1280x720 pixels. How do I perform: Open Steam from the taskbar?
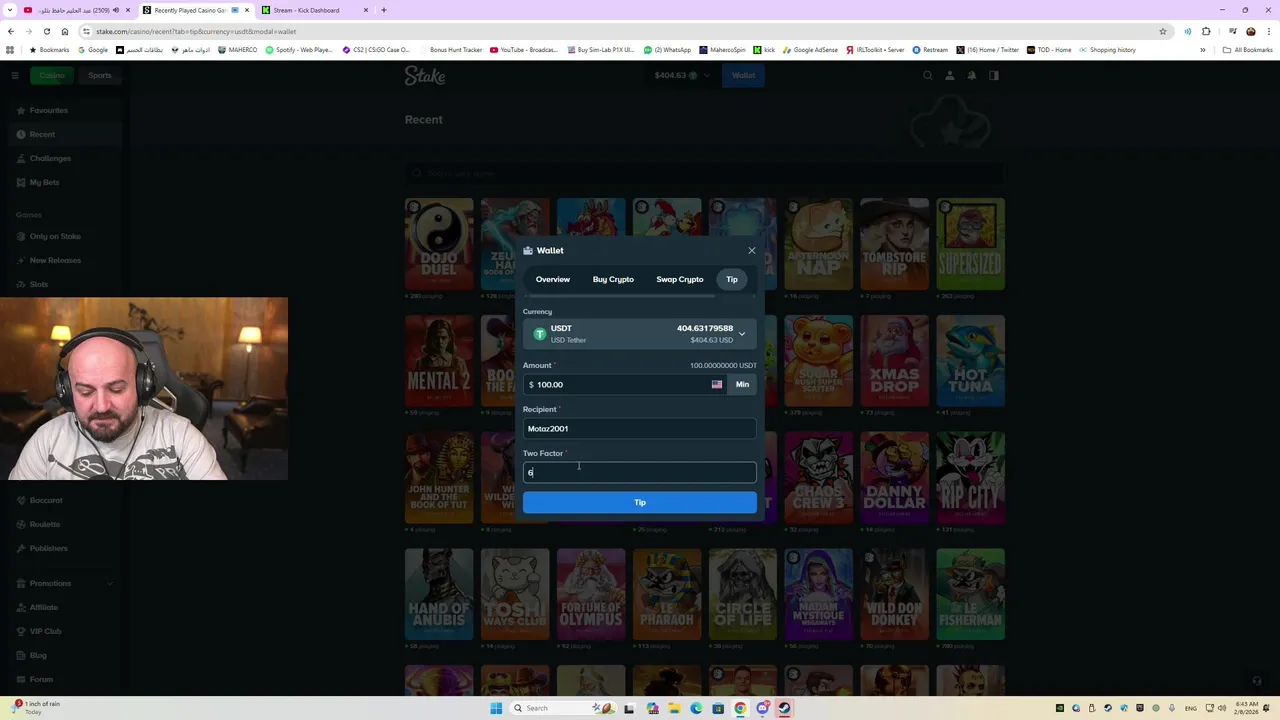(x=784, y=708)
